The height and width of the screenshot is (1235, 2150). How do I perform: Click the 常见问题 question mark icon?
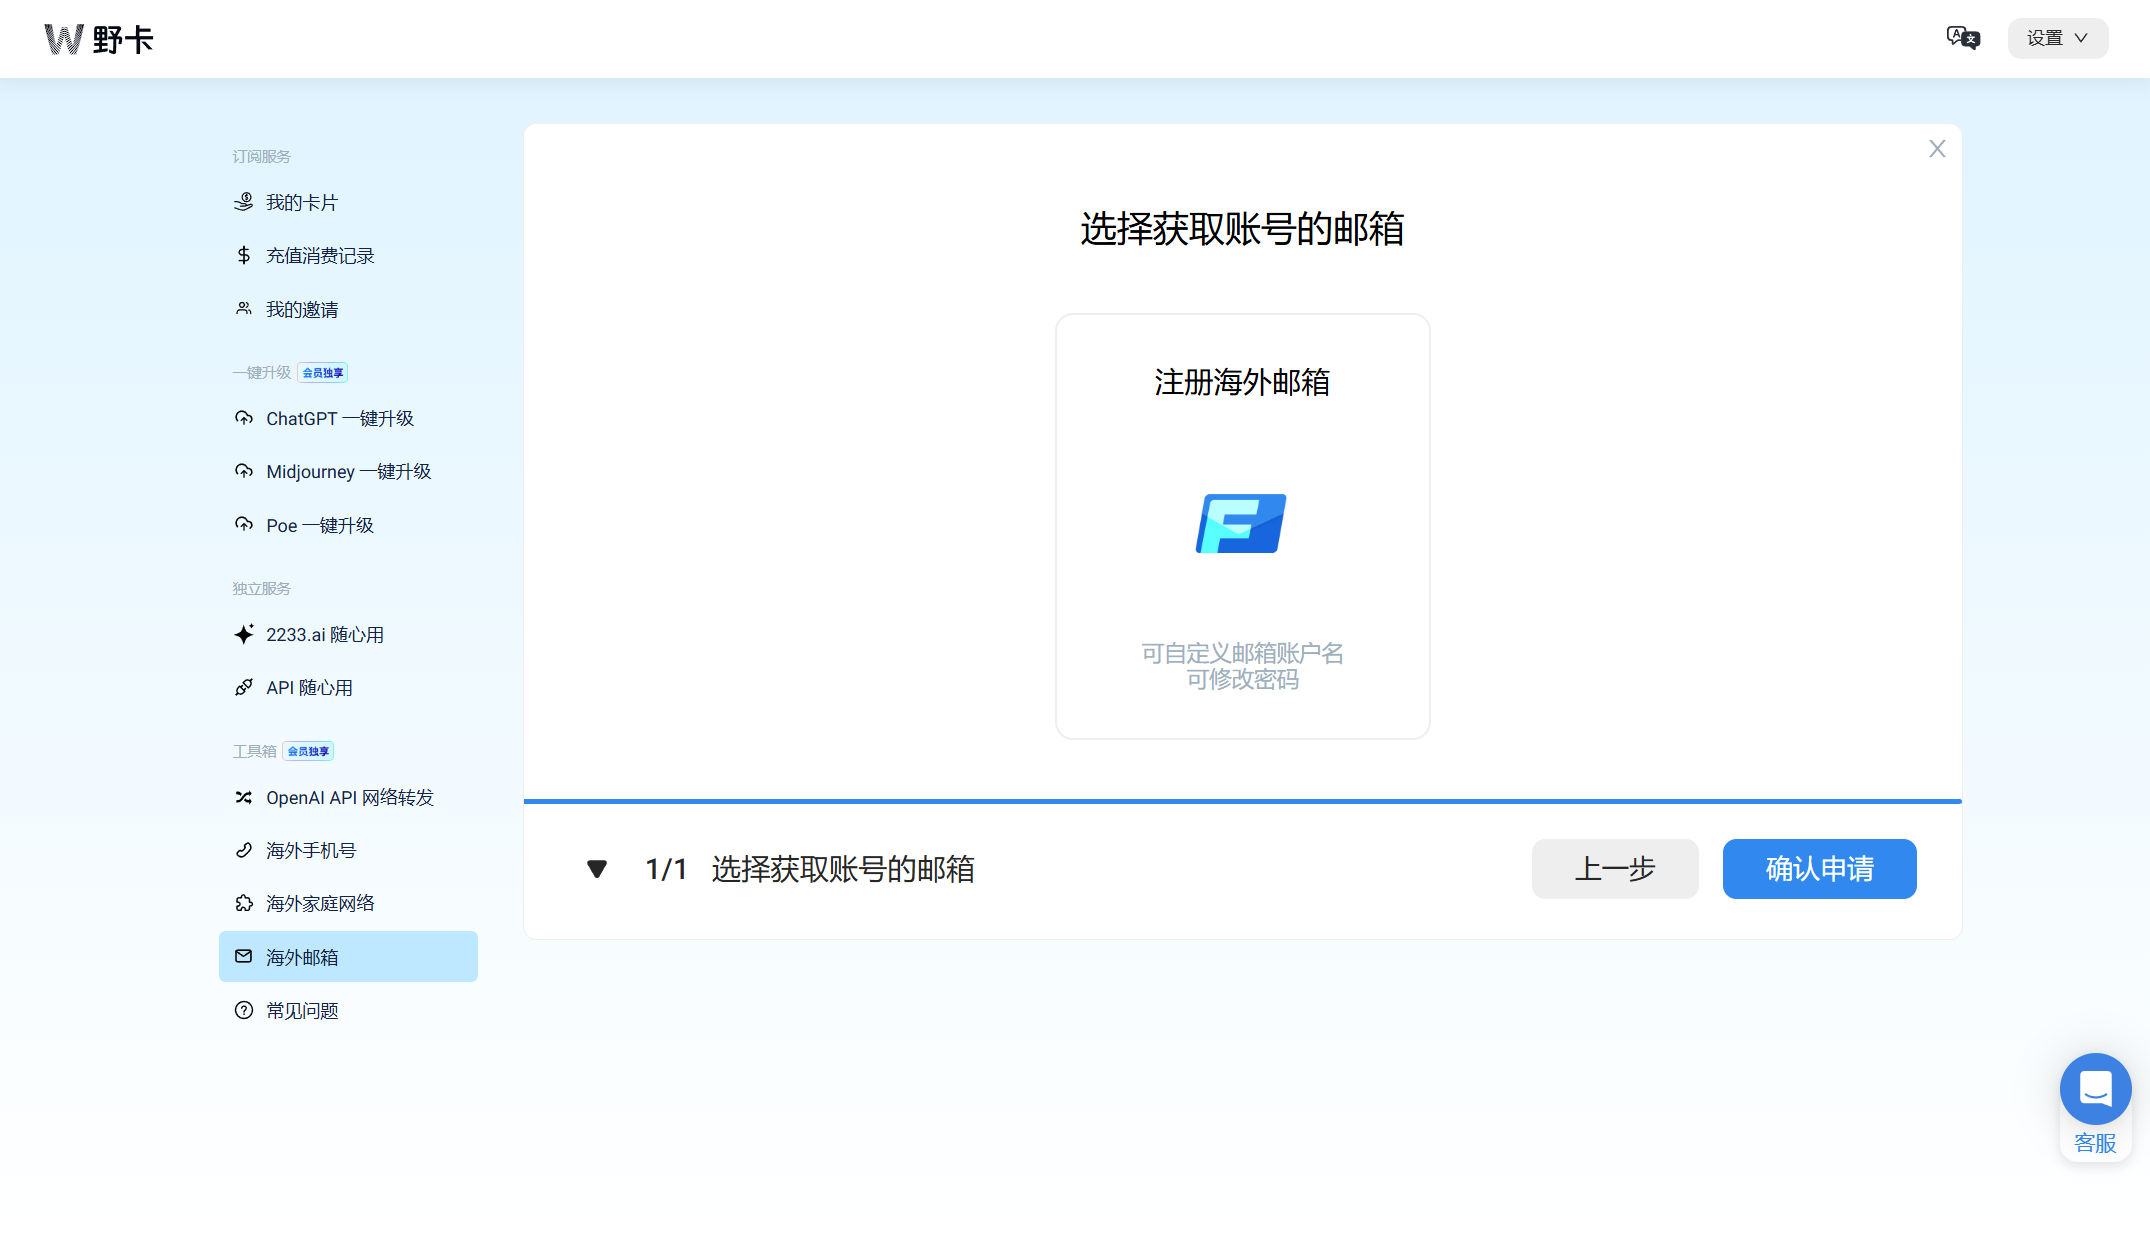(x=243, y=1010)
